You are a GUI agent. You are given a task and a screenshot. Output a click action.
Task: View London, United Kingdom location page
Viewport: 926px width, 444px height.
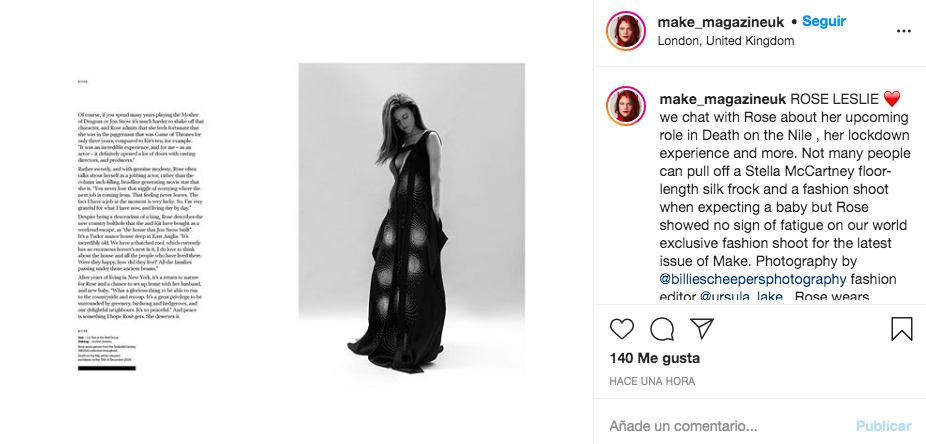coord(726,41)
